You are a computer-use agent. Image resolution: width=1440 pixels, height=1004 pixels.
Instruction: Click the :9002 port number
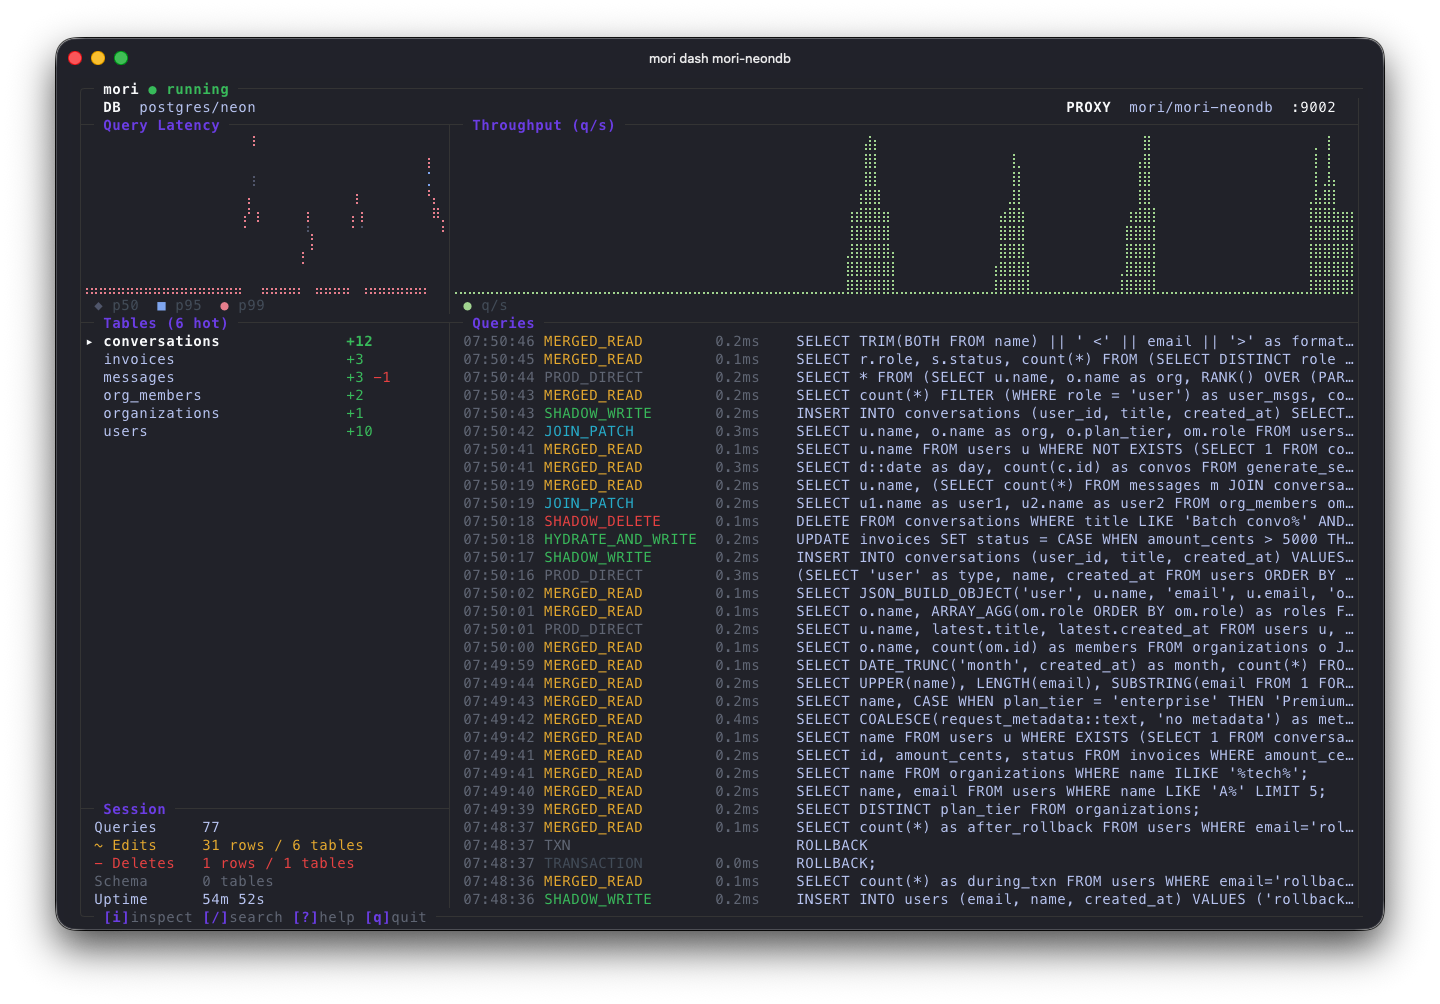click(x=1313, y=108)
